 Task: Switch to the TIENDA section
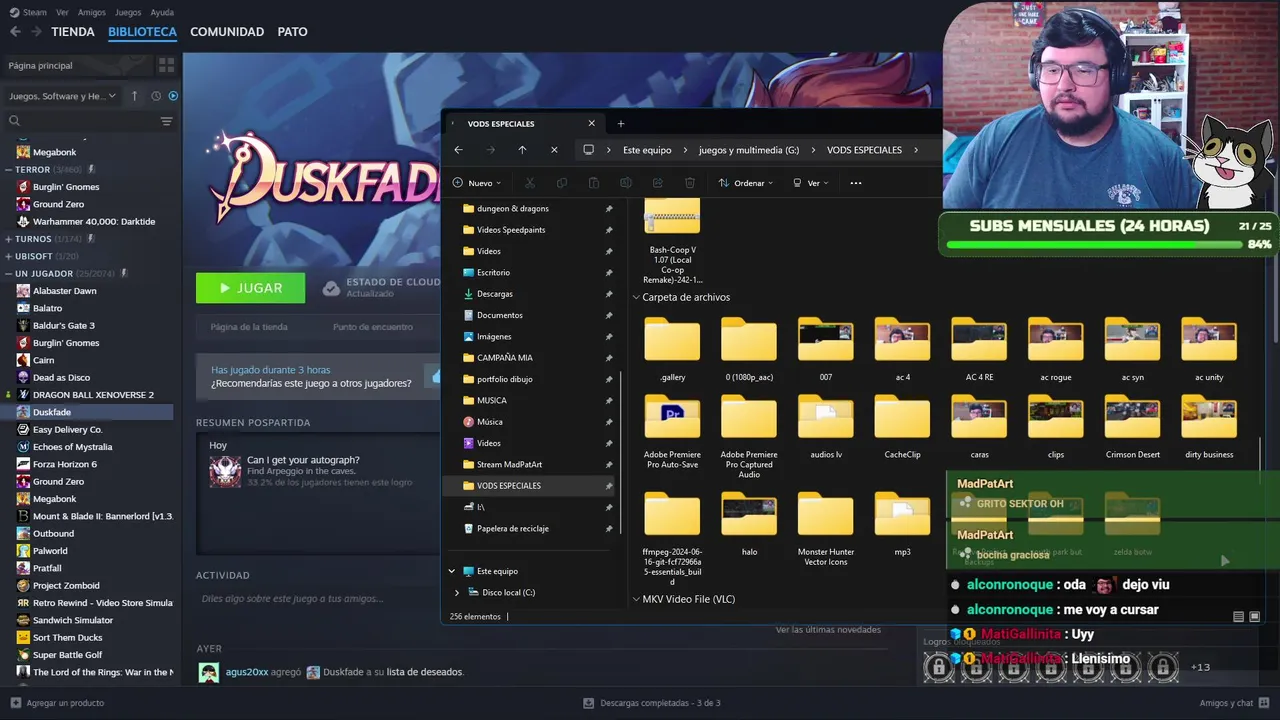click(73, 32)
